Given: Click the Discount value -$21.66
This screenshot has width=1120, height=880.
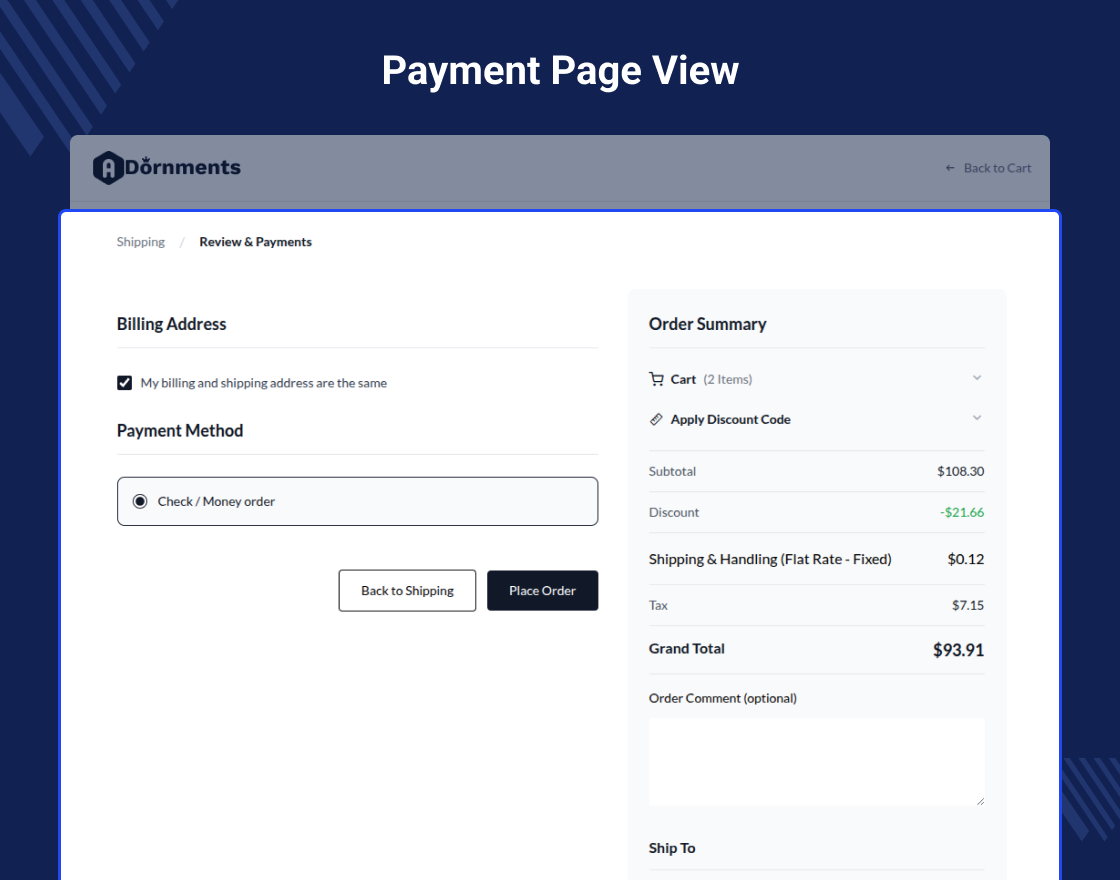Looking at the screenshot, I should 962,512.
